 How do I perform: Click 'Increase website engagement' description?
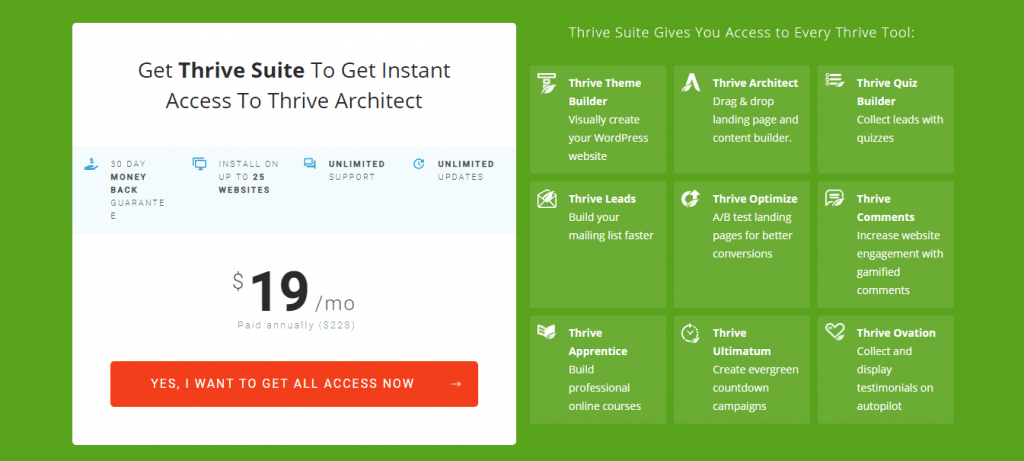pos(900,262)
